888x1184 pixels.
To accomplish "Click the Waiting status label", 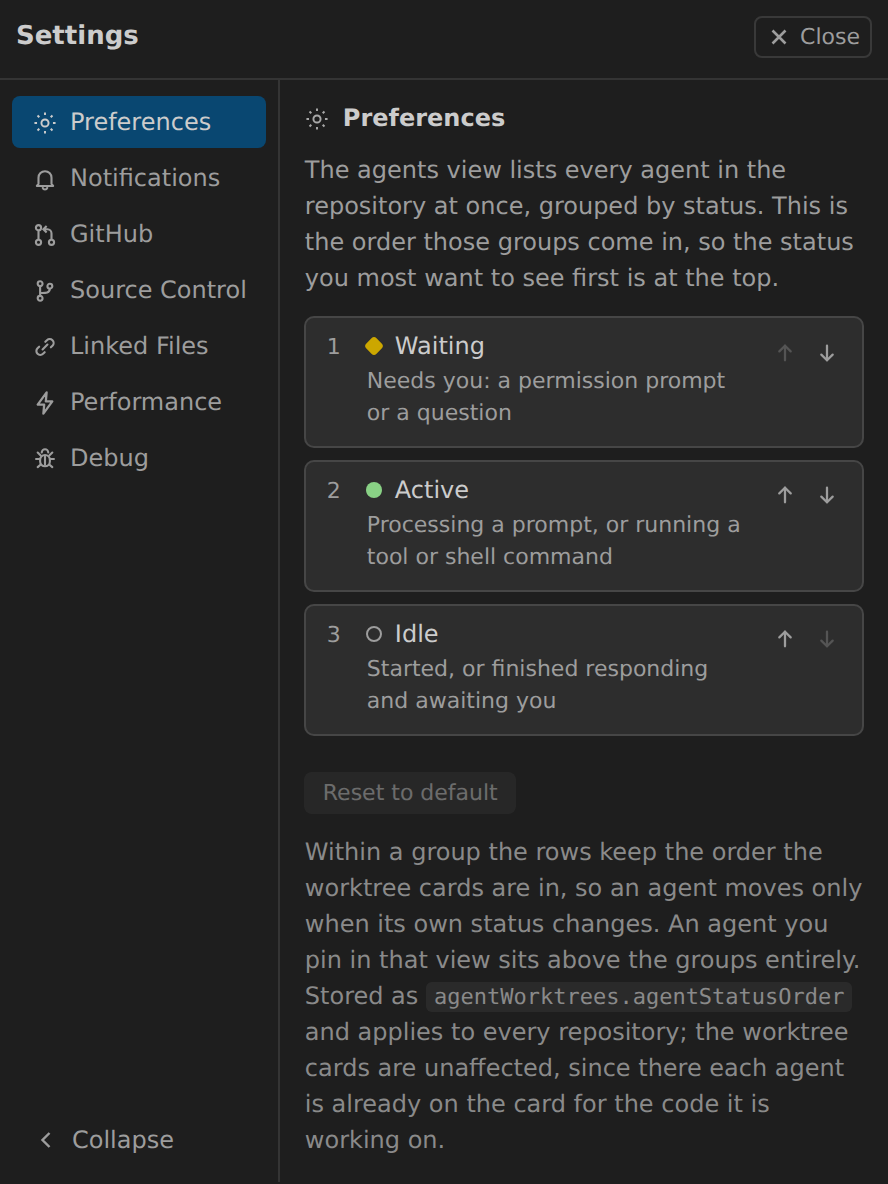I will pyautogui.click(x=439, y=346).
